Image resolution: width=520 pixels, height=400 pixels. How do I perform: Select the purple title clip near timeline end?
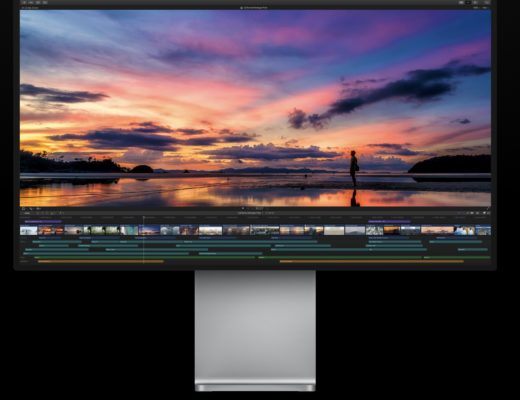coord(389,221)
